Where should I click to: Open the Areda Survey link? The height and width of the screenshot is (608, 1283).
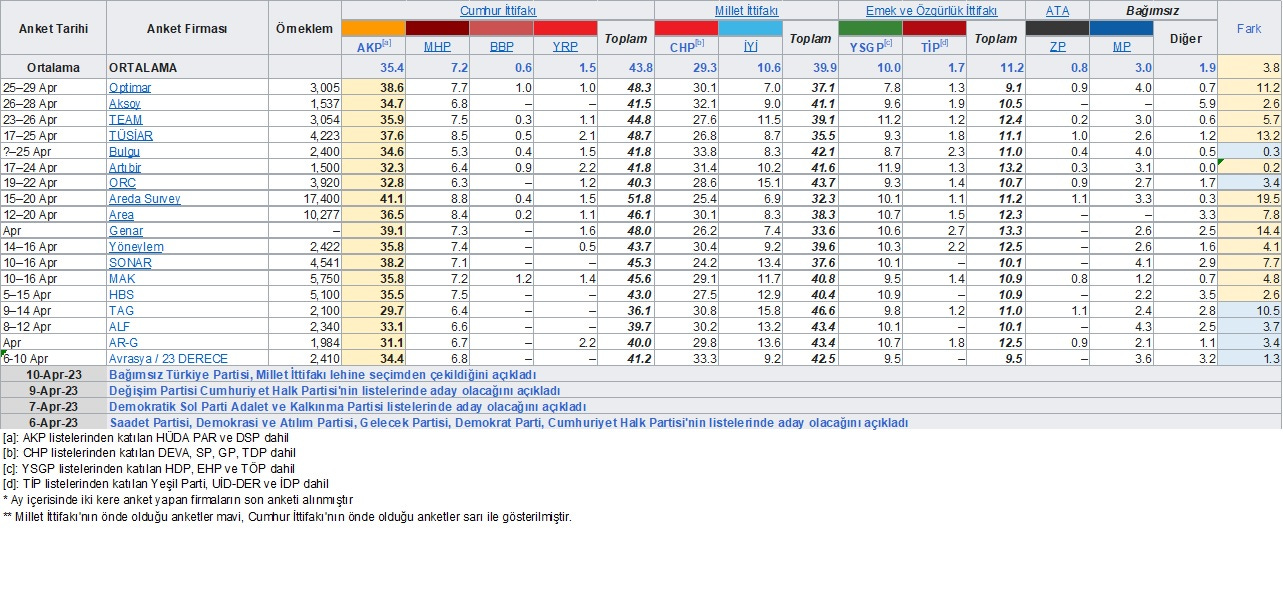[x=145, y=199]
